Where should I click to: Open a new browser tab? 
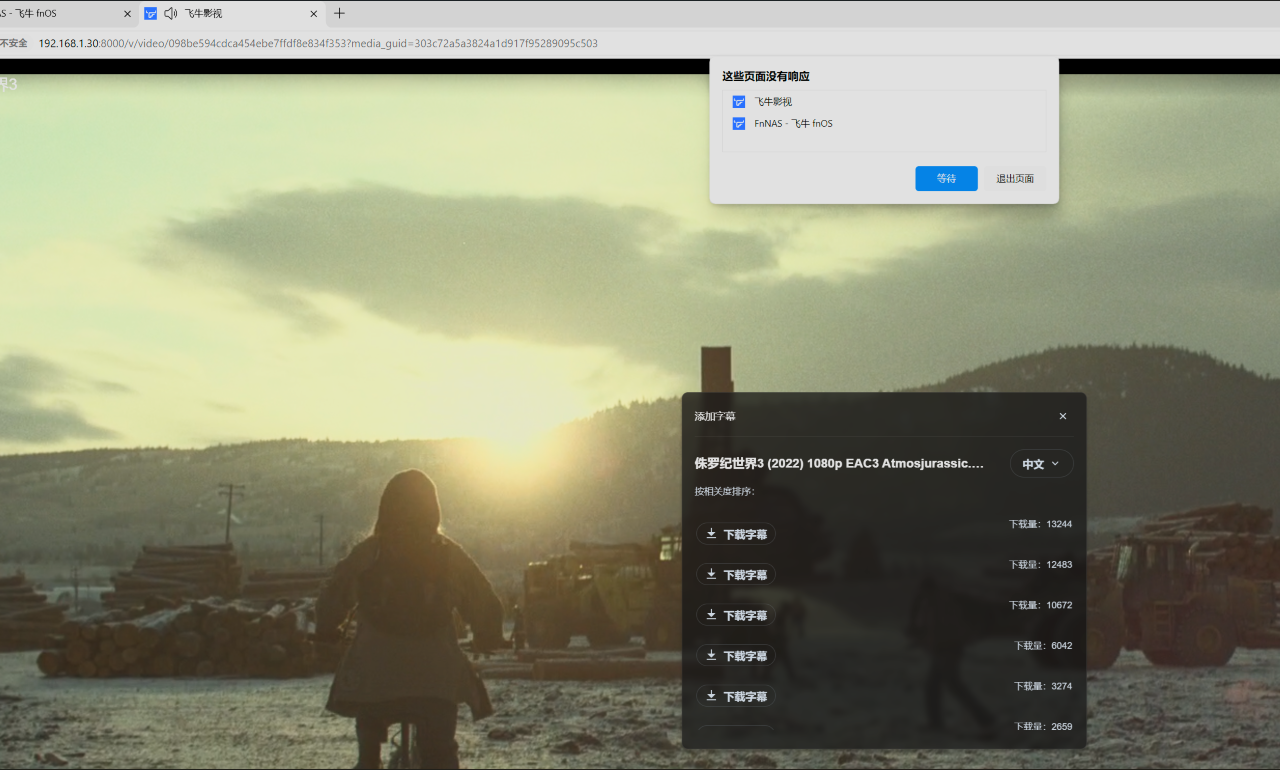coord(339,14)
